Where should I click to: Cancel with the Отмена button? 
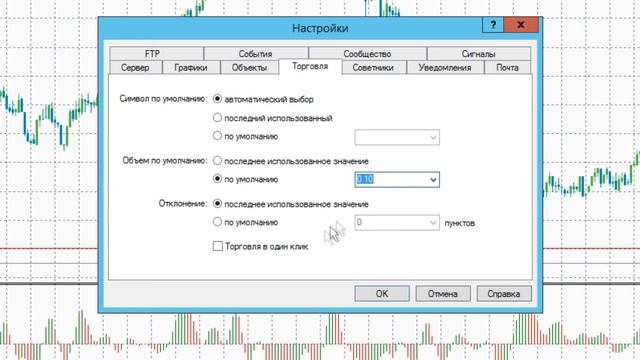[443, 293]
